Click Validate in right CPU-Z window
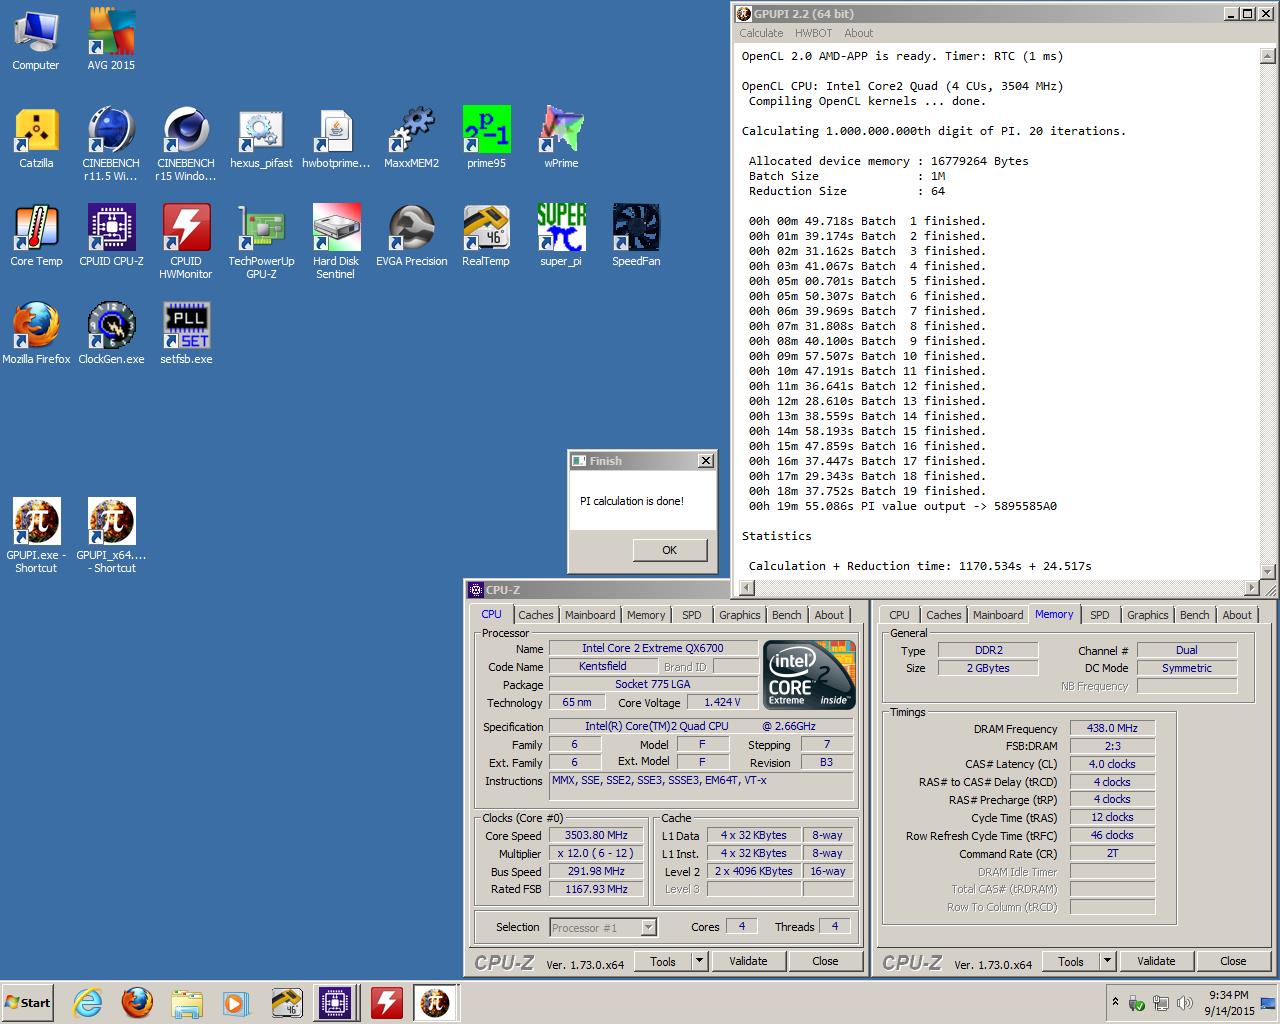 1156,961
